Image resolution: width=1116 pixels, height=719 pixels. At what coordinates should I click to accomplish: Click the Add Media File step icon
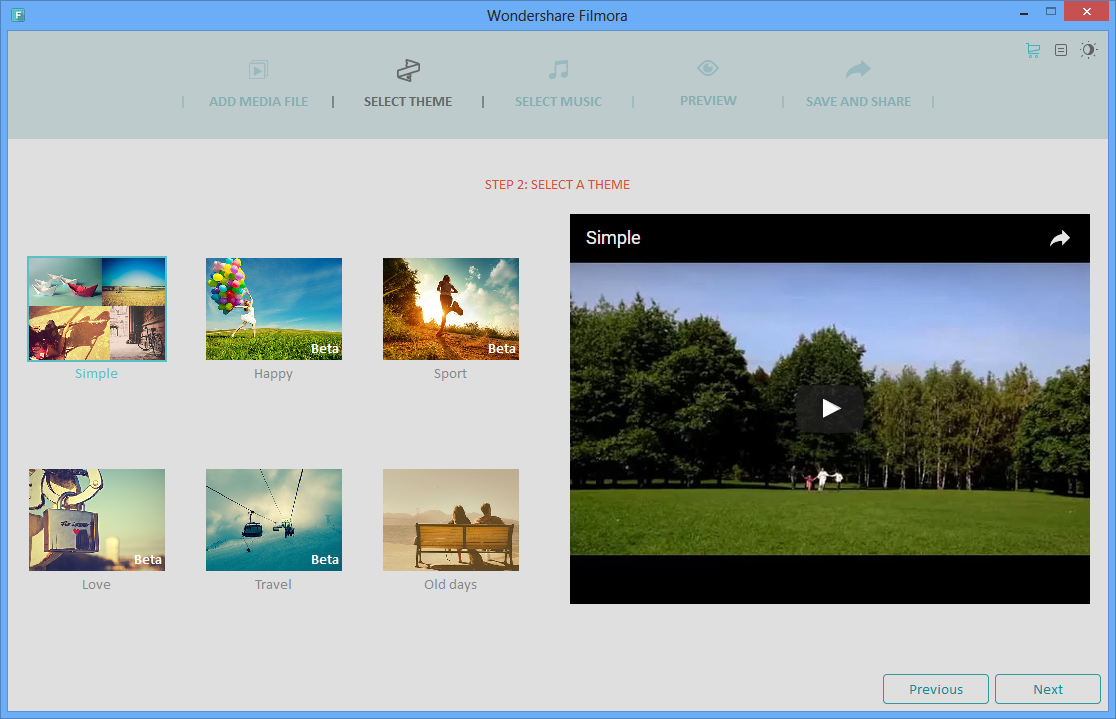coord(258,70)
